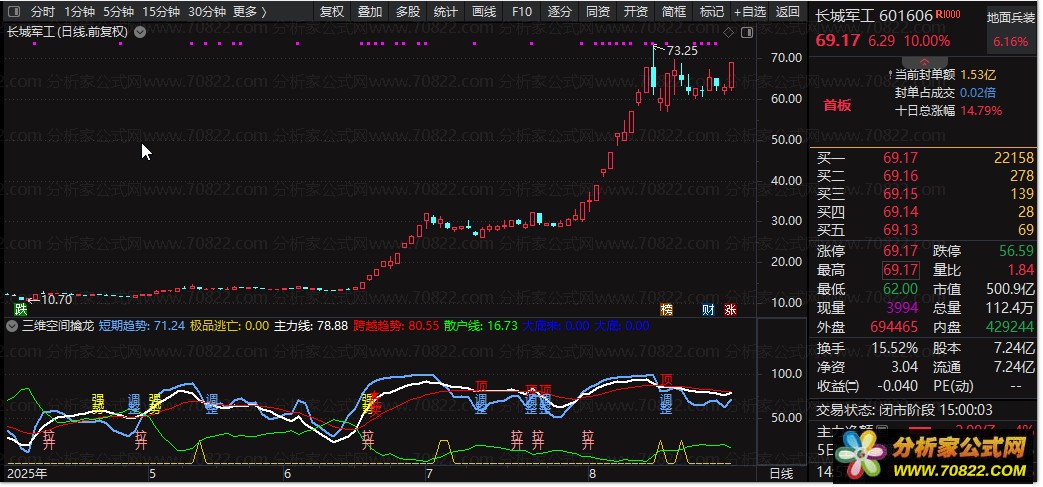Click the stock name 长城军工 601606
Screen dimensions: 1043x487
(874, 15)
